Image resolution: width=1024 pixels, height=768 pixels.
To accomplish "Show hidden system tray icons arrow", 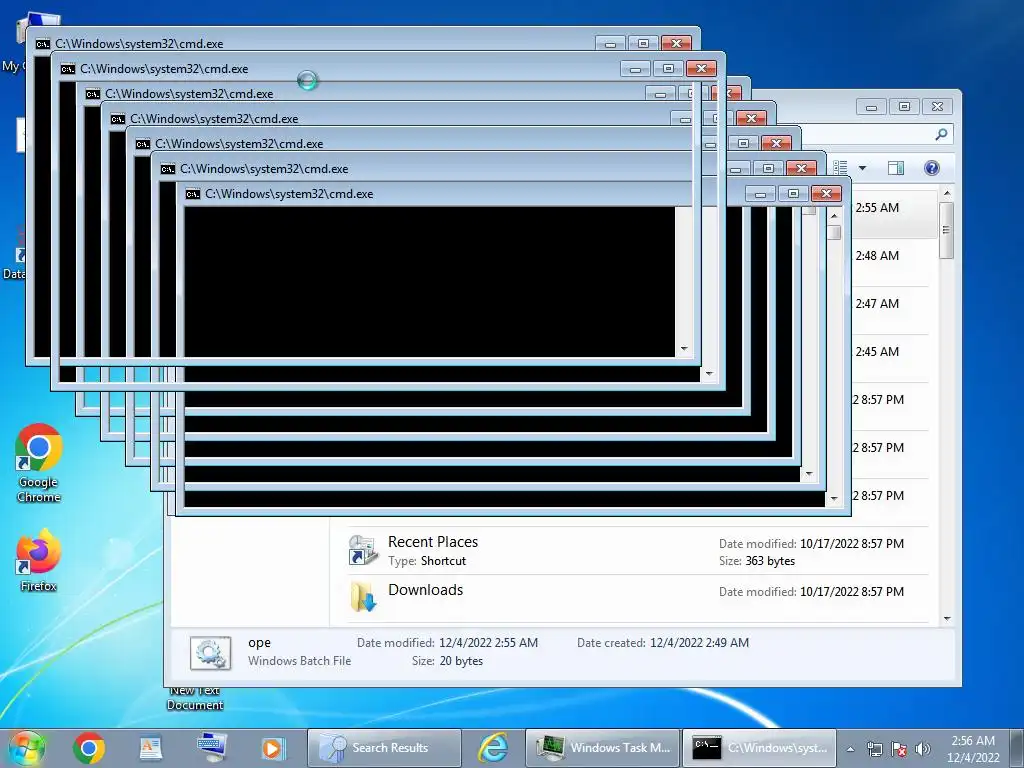I will tap(850, 749).
